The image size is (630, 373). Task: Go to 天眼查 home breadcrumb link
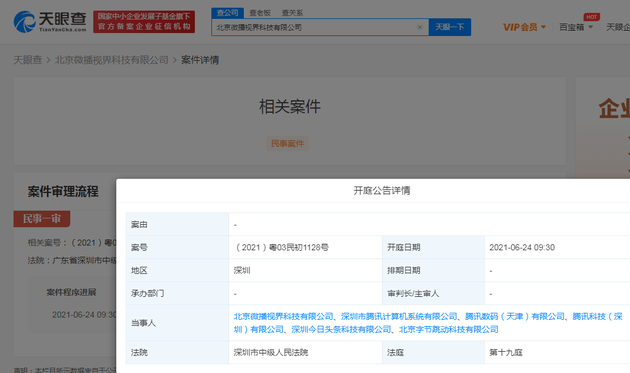(x=28, y=60)
